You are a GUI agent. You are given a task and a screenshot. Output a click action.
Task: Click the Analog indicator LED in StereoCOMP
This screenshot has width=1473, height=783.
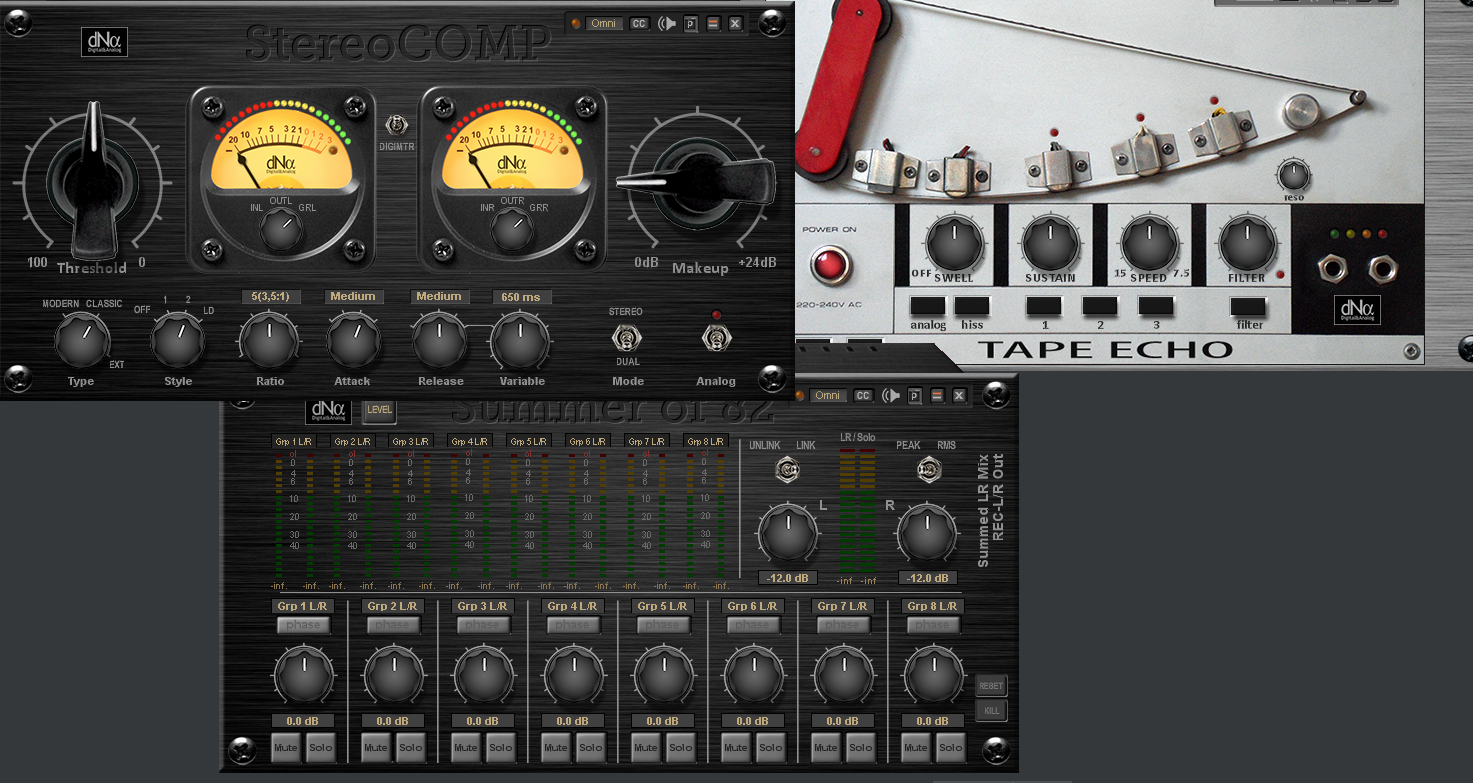point(716,315)
